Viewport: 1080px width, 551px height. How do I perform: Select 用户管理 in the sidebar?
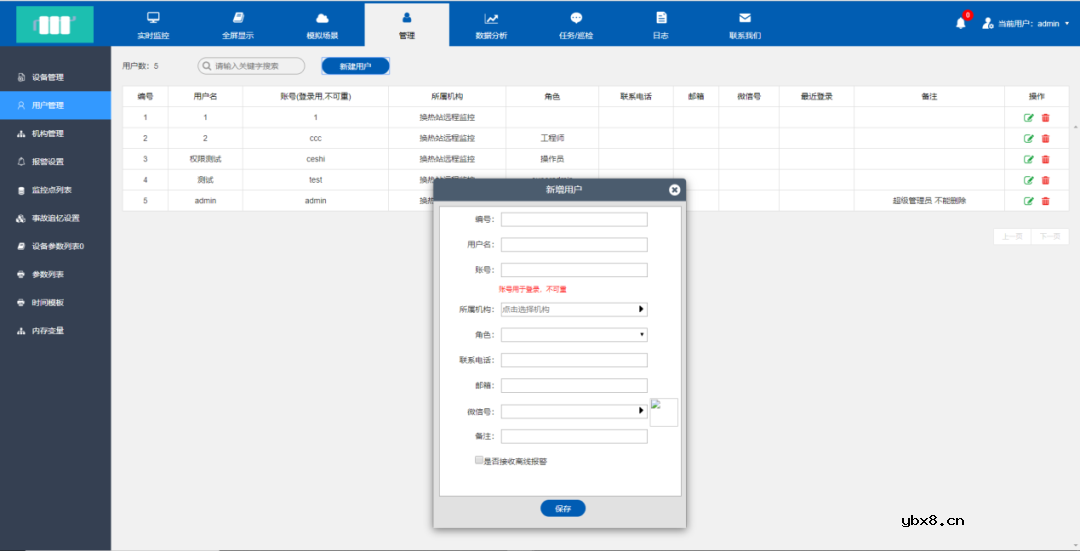(x=55, y=105)
